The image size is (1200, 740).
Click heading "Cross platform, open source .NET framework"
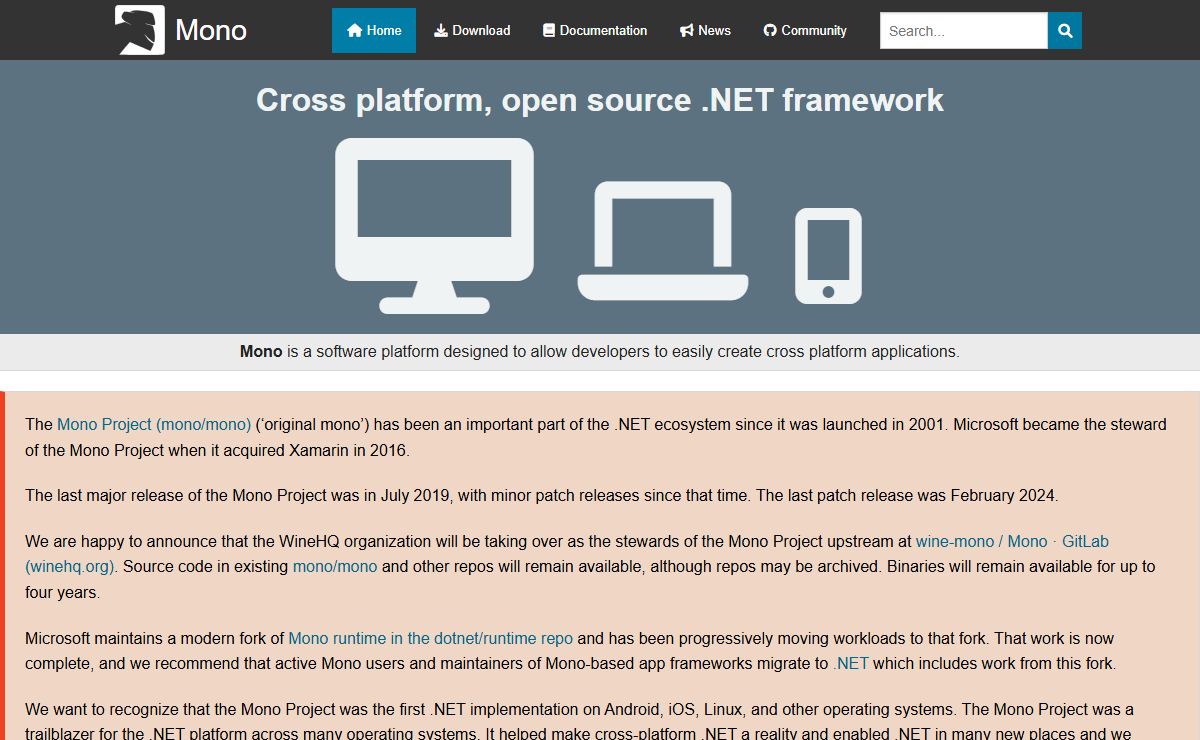point(600,100)
